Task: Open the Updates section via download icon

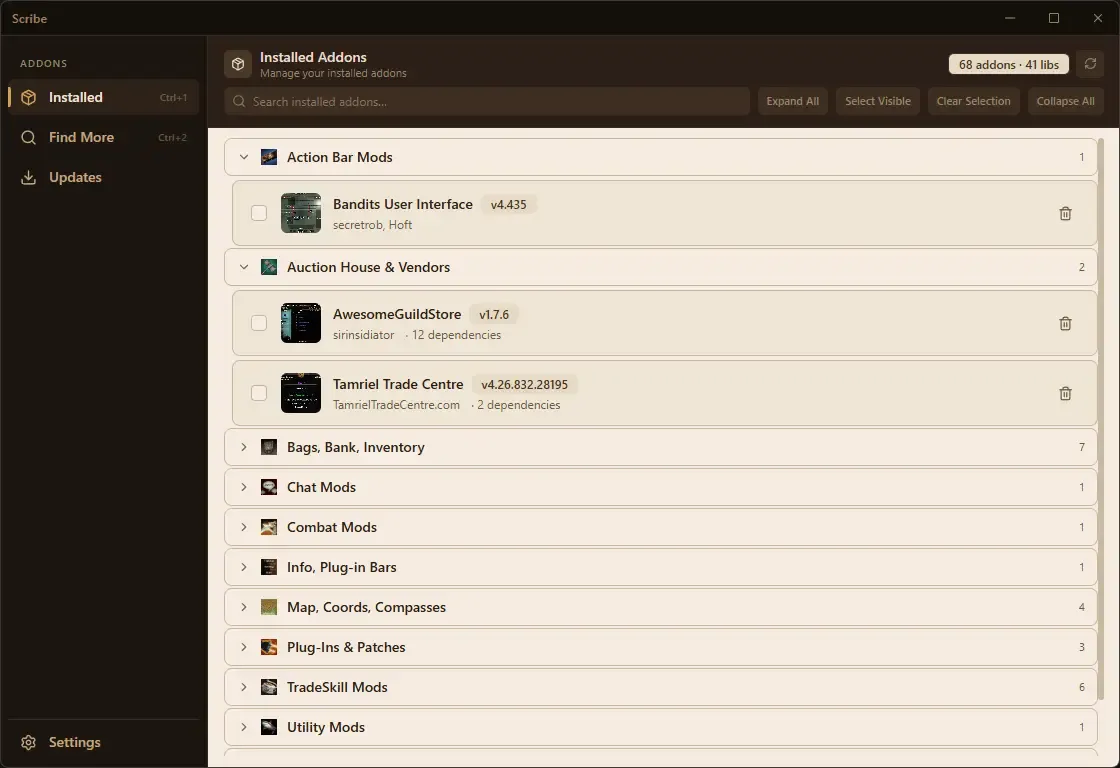Action: point(27,177)
